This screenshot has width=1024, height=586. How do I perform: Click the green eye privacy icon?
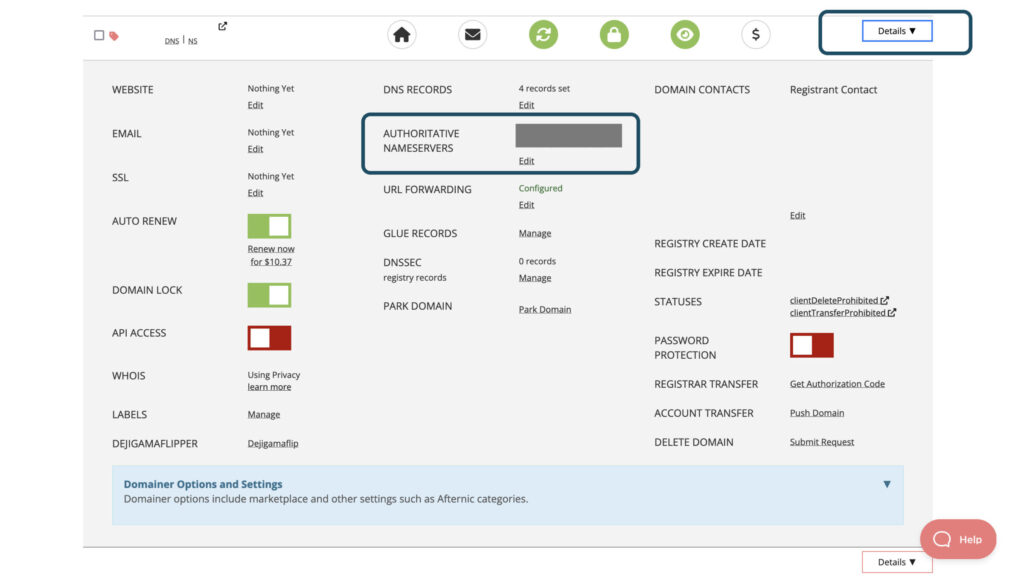pos(684,35)
